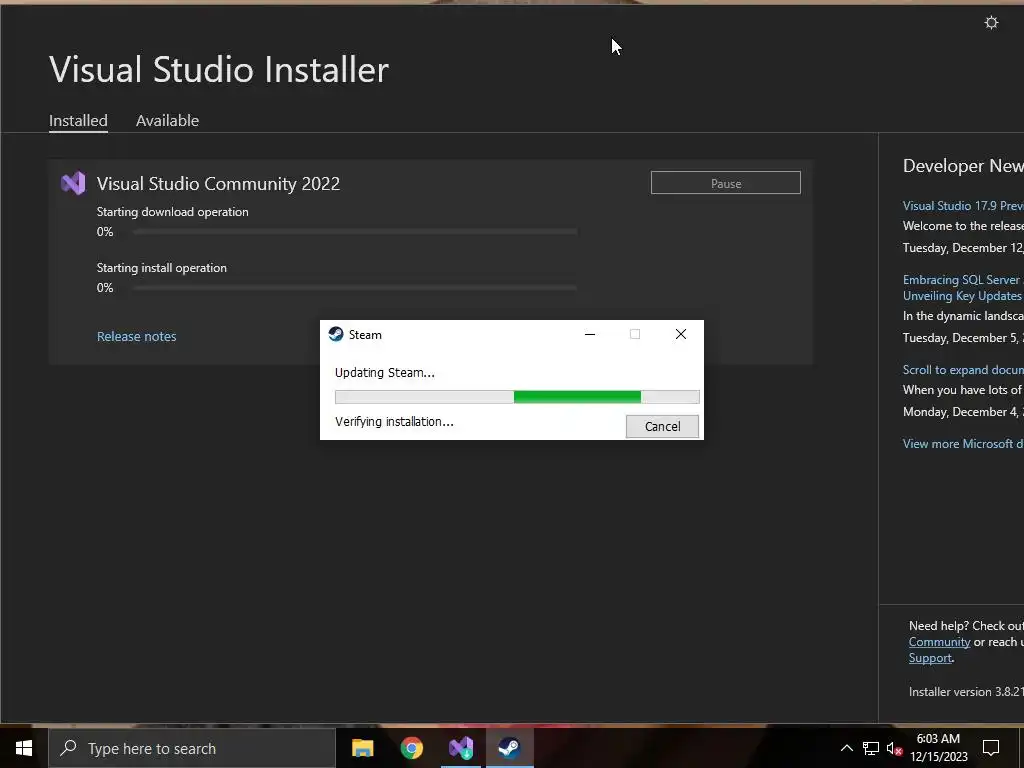Launch Google Chrome from the taskbar

[411, 748]
